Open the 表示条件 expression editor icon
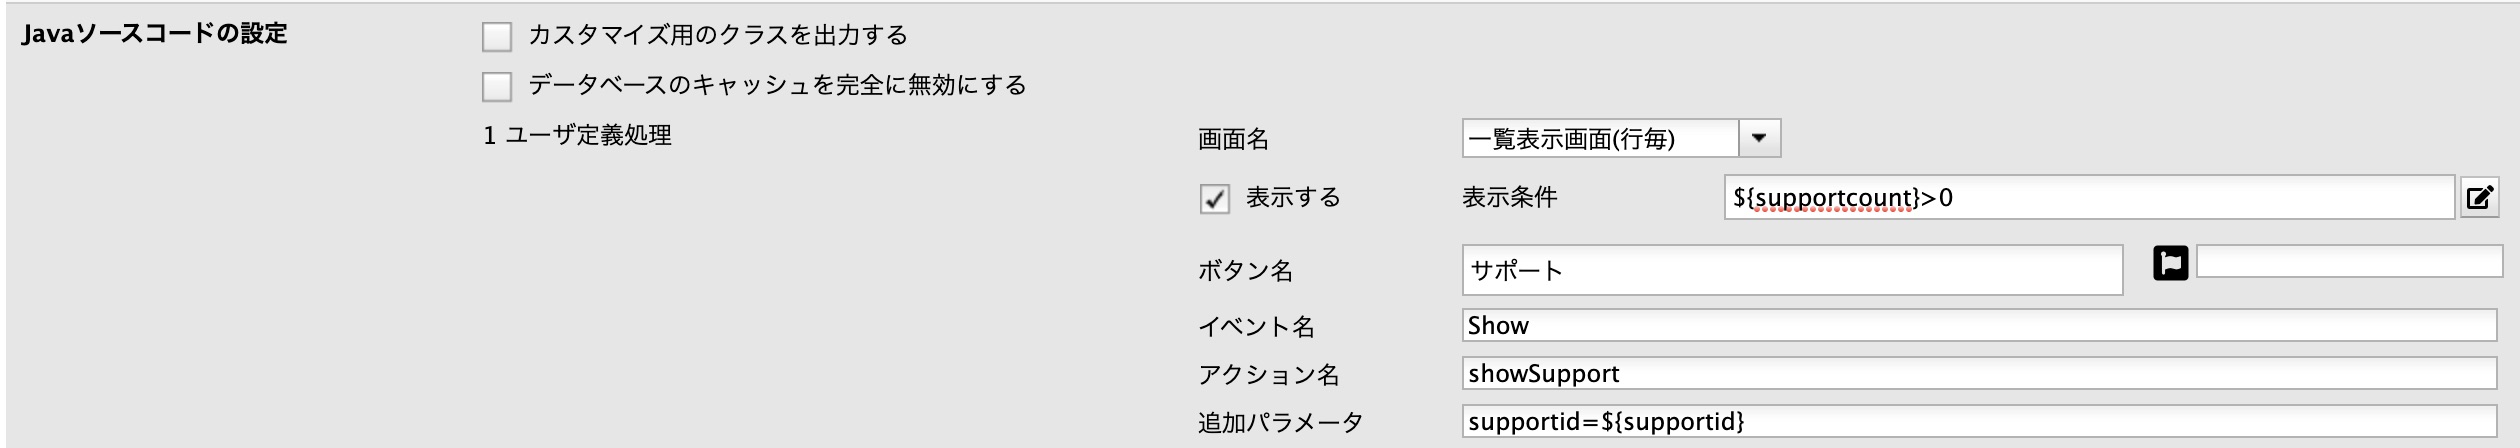2520x448 pixels. pyautogui.click(x=2479, y=198)
